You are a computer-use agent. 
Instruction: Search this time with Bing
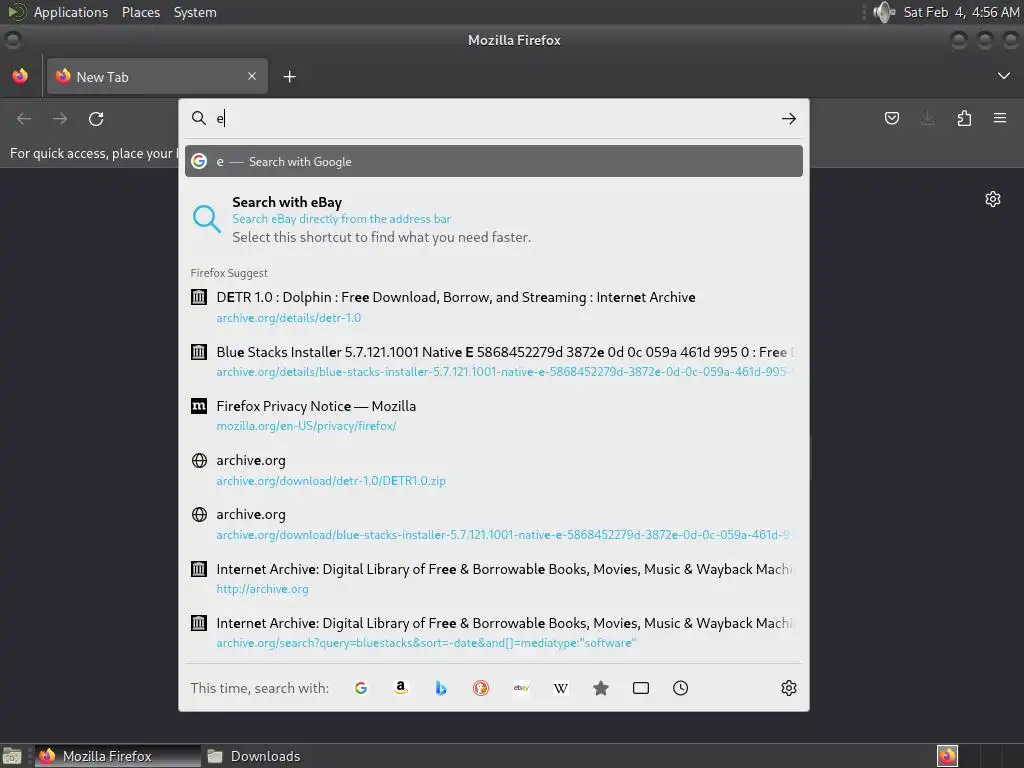click(441, 688)
